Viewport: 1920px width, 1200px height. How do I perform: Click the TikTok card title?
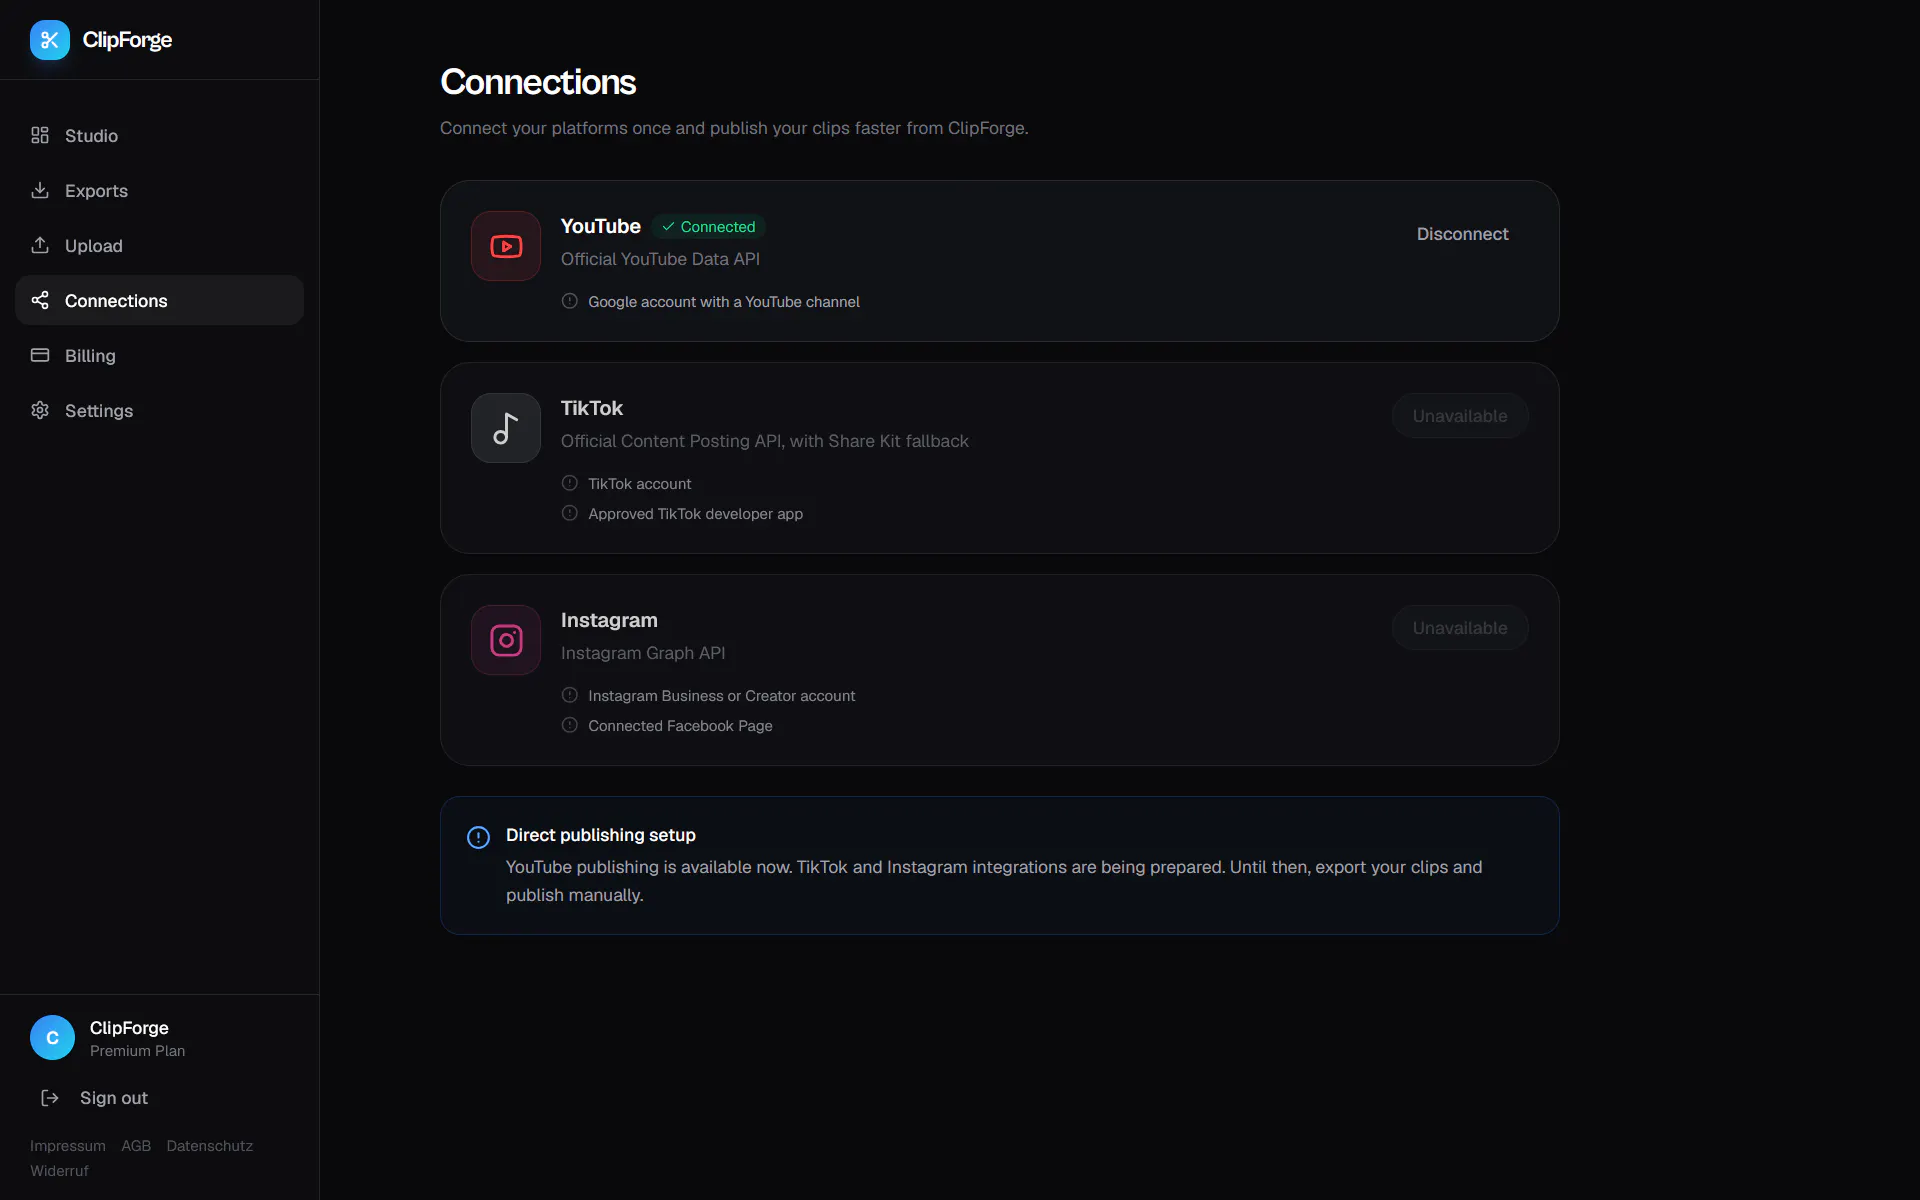[x=592, y=408]
